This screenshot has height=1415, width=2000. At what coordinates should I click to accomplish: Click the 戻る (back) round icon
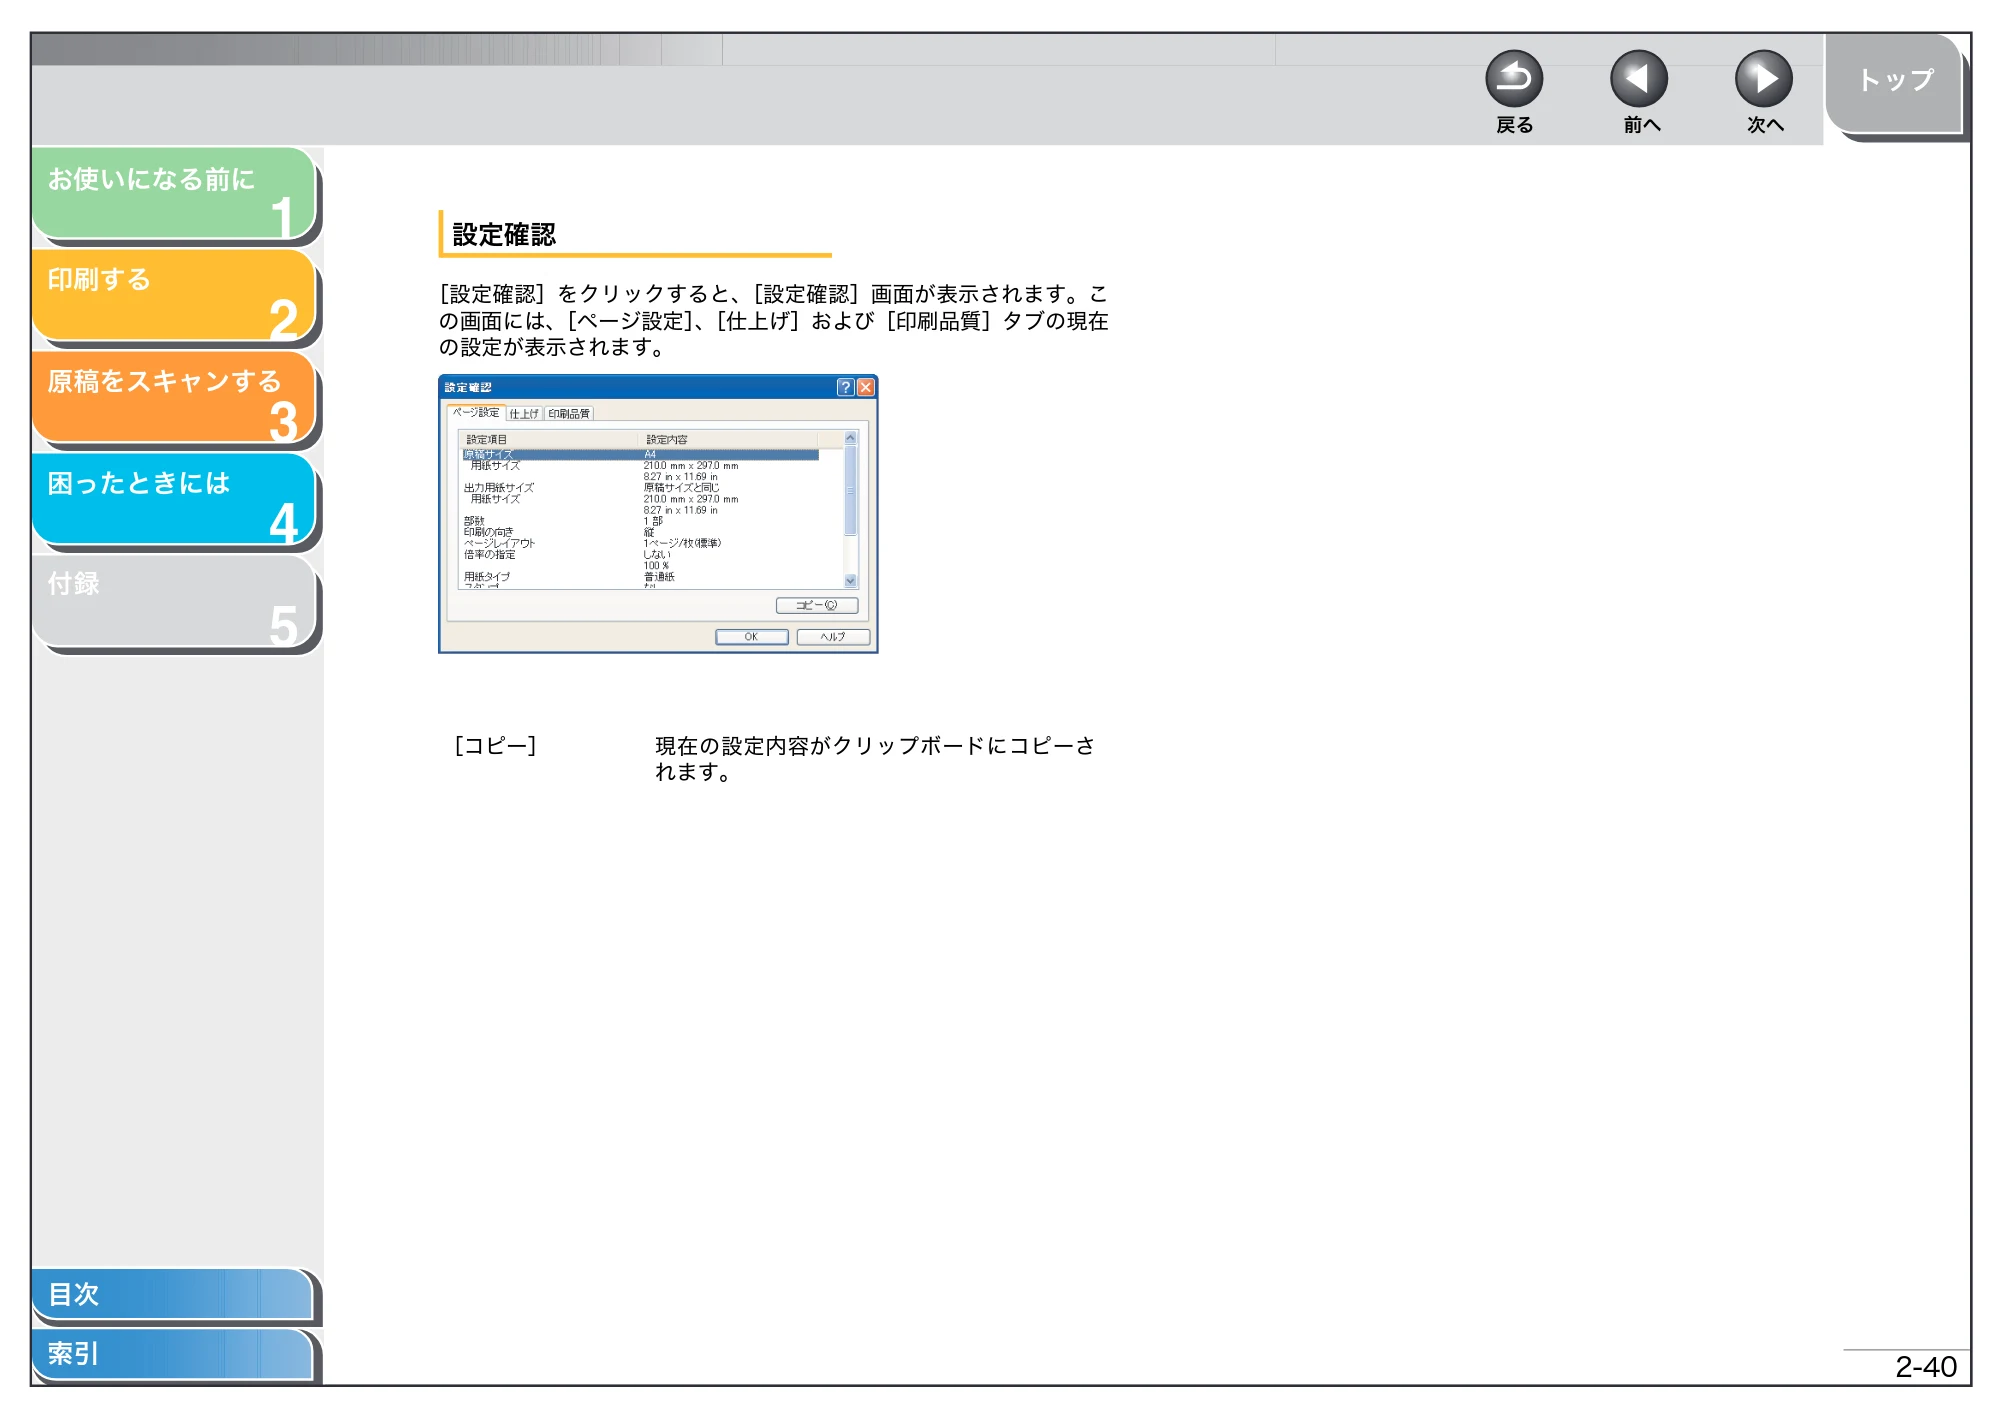tap(1514, 79)
